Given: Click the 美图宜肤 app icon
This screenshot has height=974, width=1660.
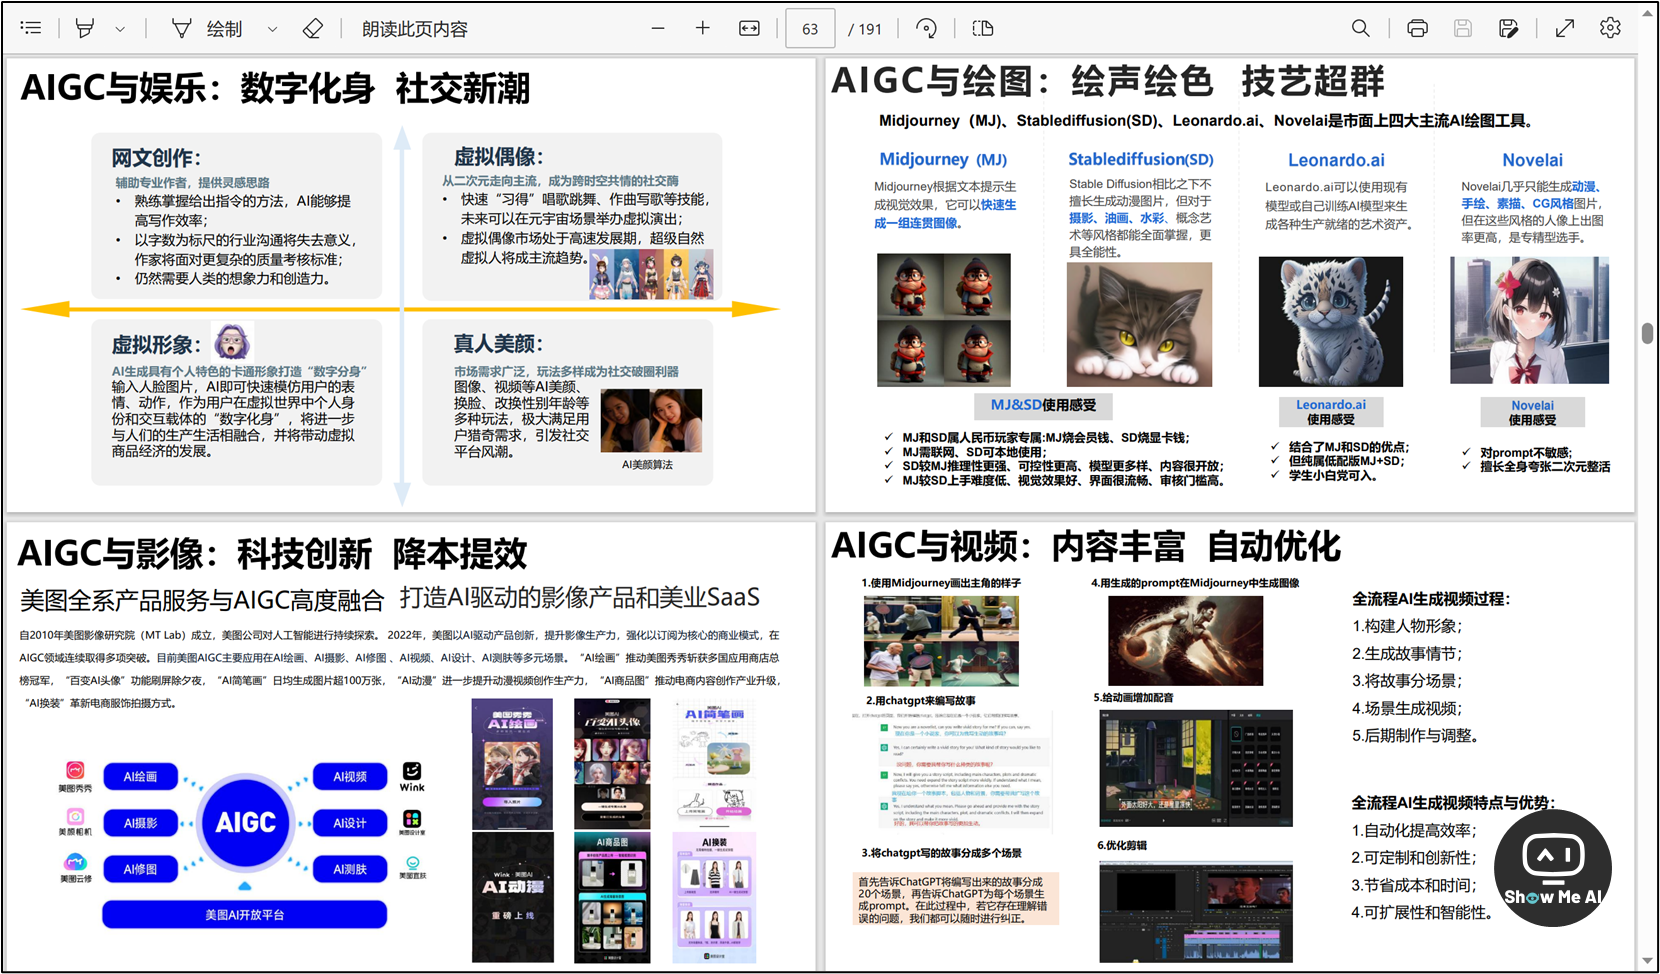Looking at the screenshot, I should [412, 863].
